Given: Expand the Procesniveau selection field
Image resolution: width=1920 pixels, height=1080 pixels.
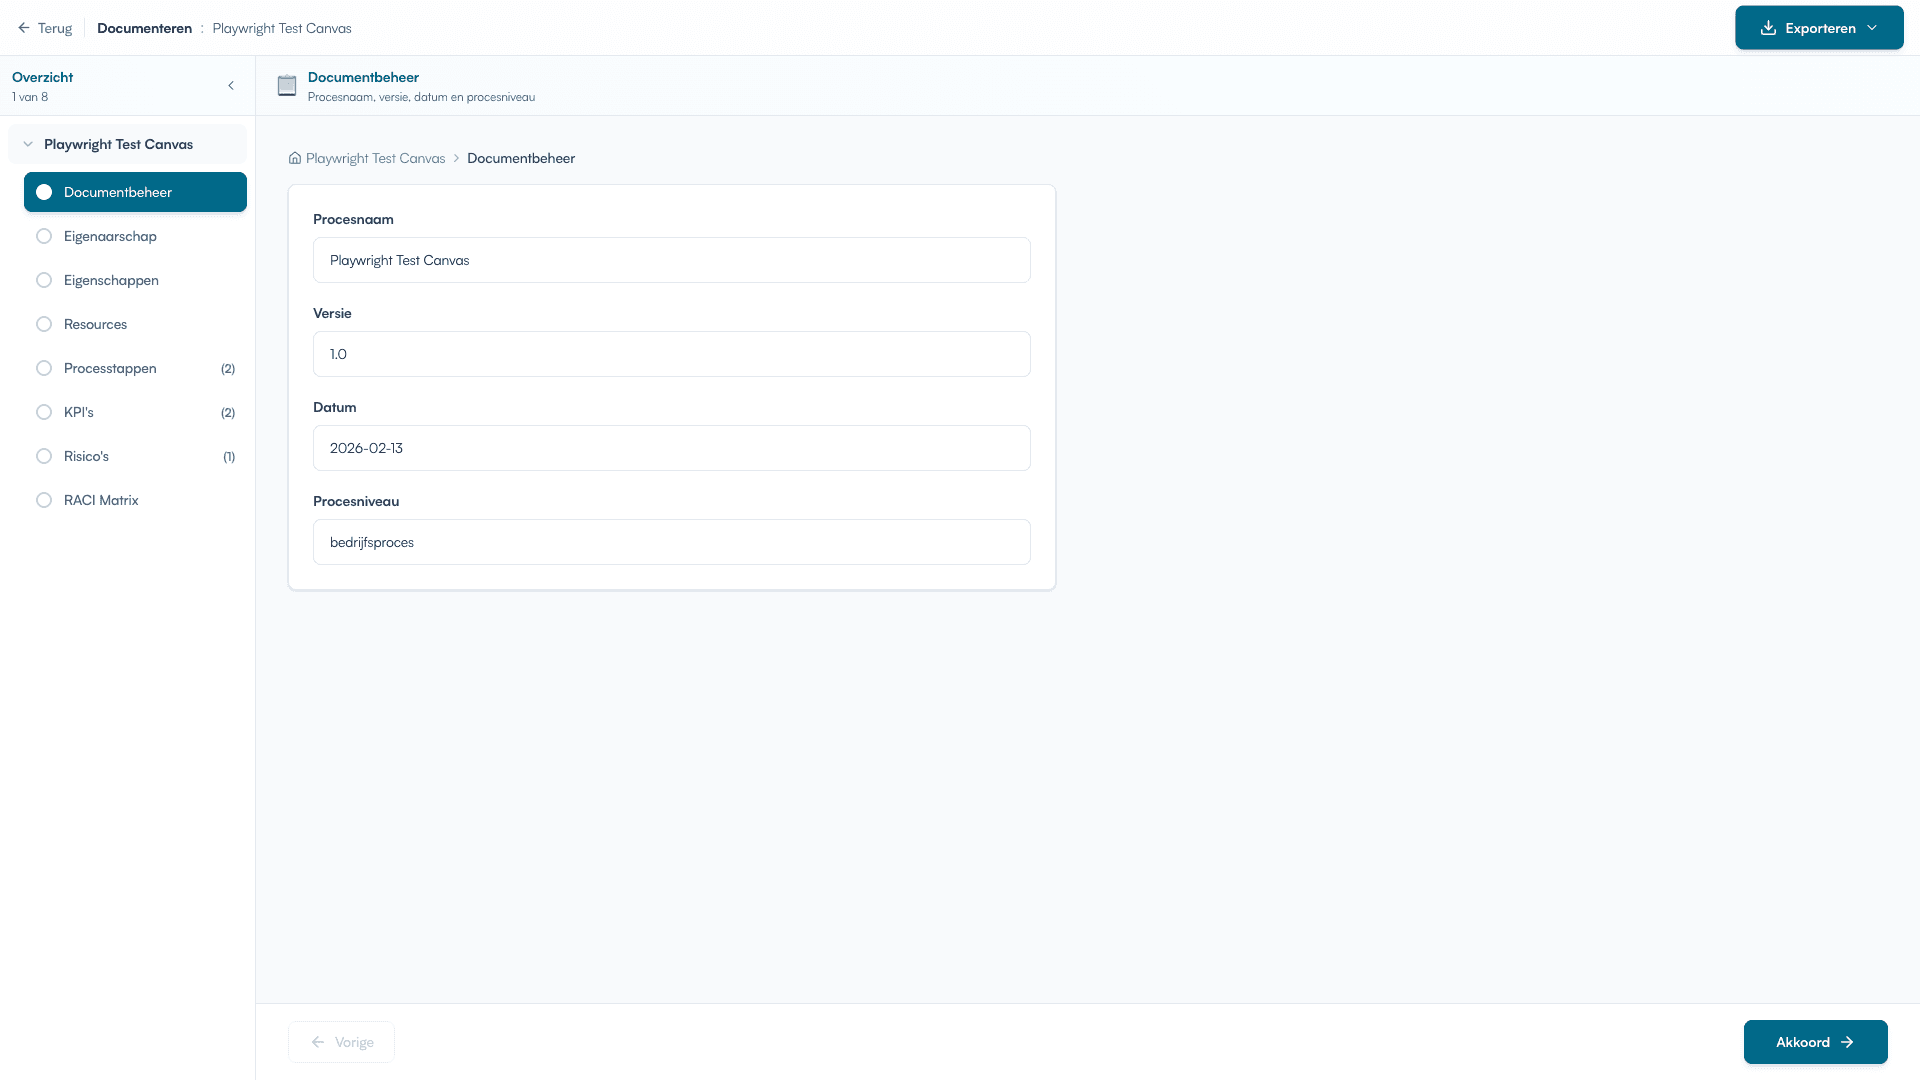Looking at the screenshot, I should (x=671, y=541).
